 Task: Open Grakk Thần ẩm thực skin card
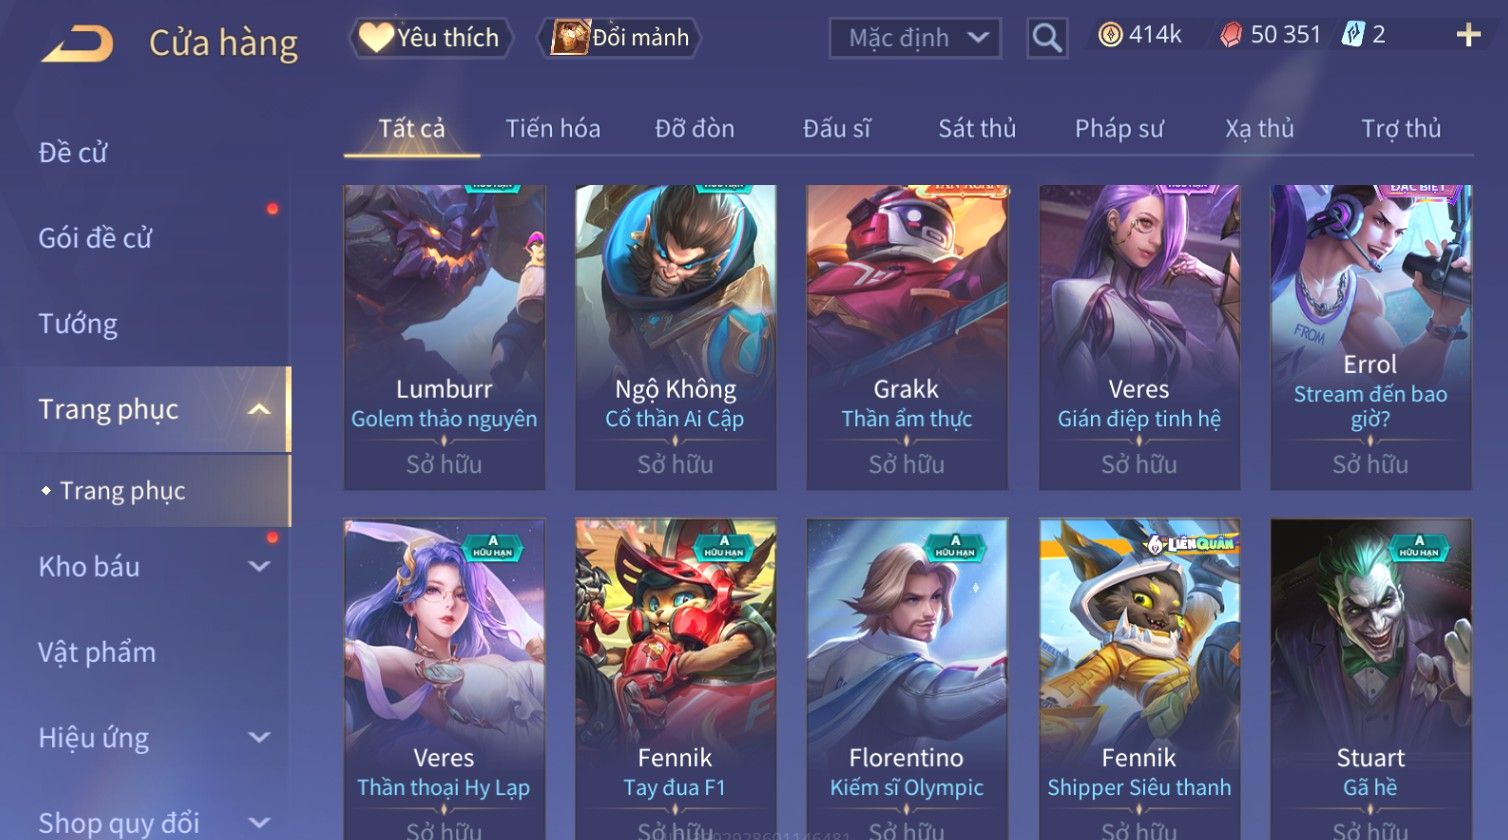907,338
